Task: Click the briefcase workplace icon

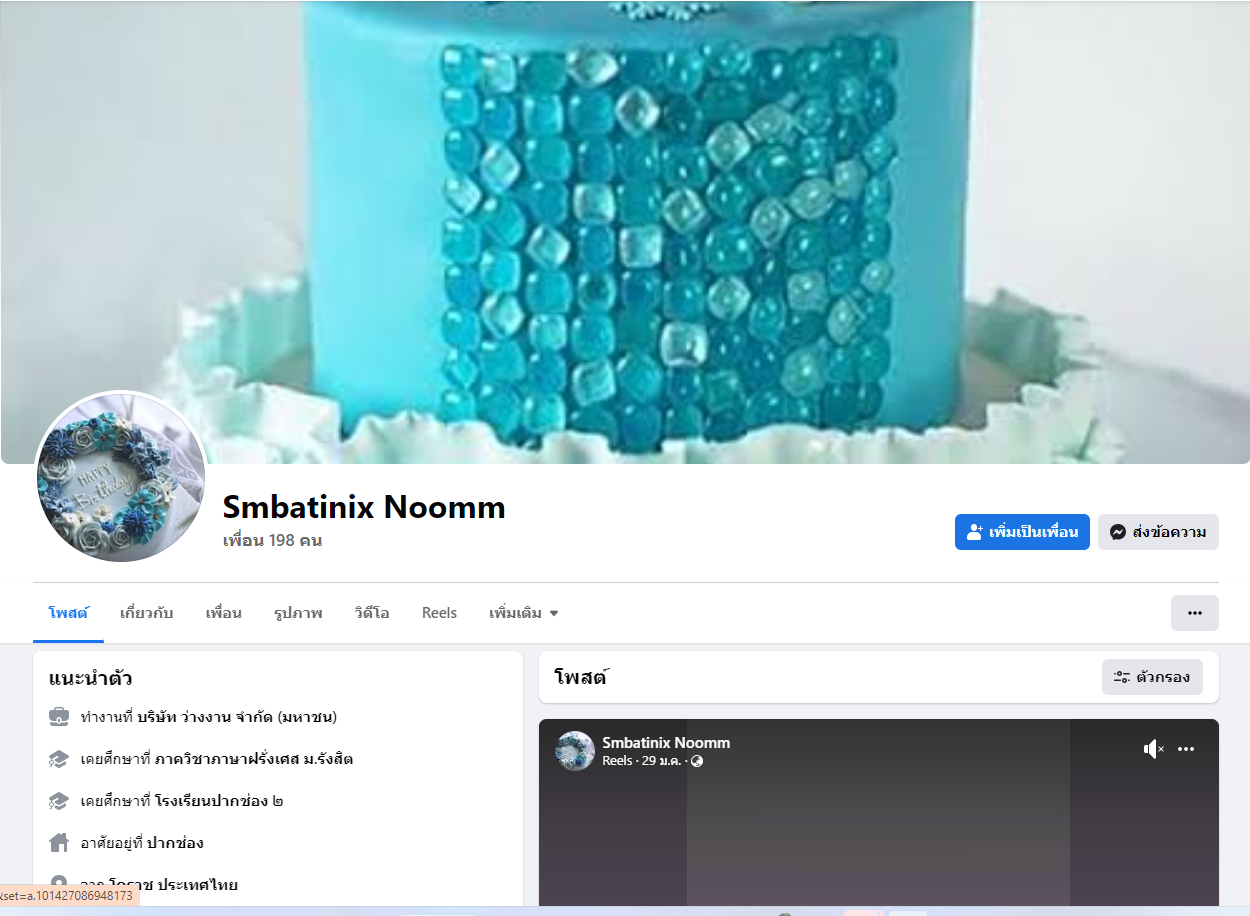Action: pyautogui.click(x=59, y=717)
